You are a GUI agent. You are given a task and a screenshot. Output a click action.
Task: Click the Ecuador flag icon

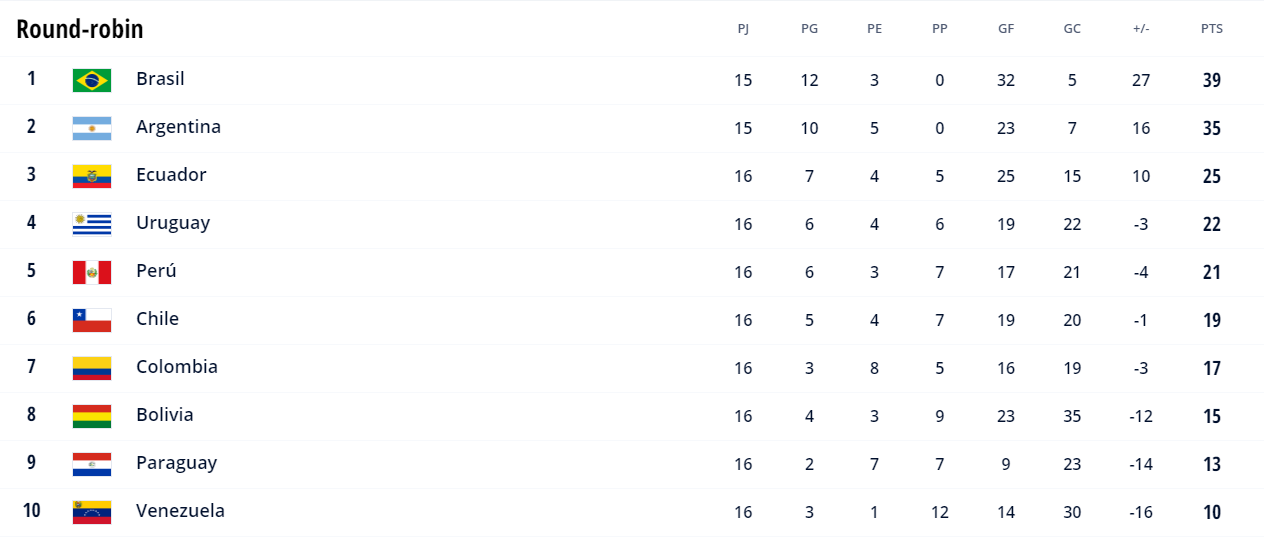coord(92,176)
